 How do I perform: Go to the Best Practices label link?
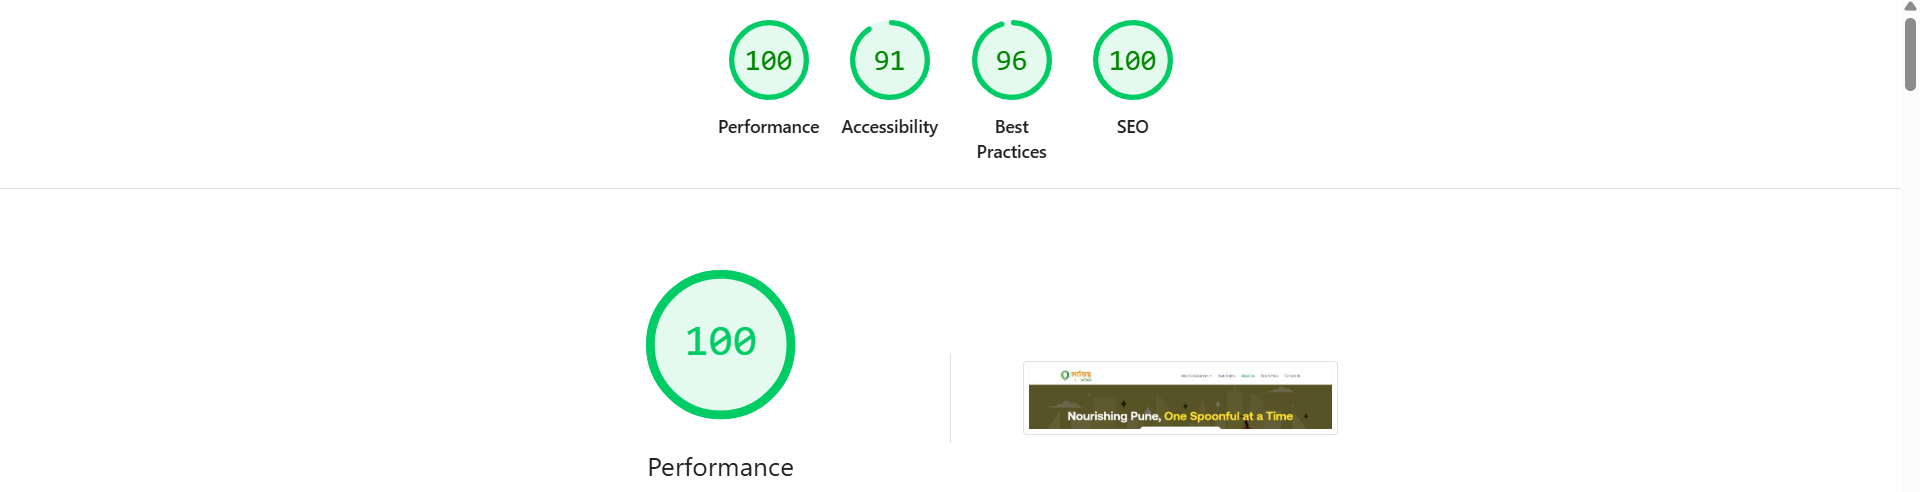[1011, 139]
